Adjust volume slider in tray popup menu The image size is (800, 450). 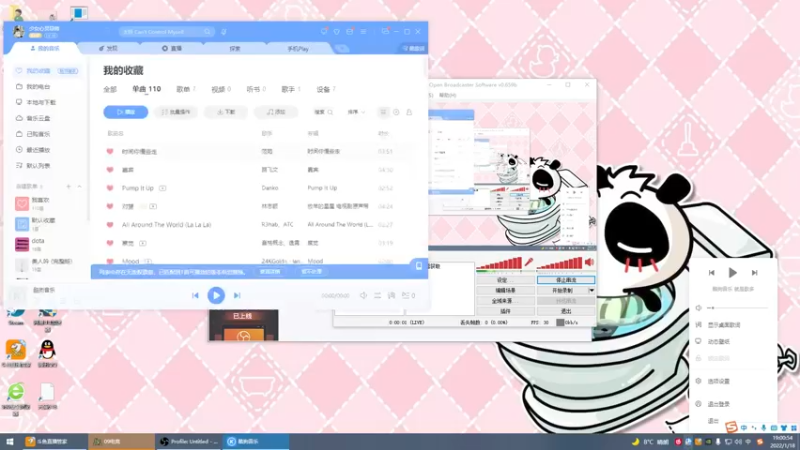737,308
